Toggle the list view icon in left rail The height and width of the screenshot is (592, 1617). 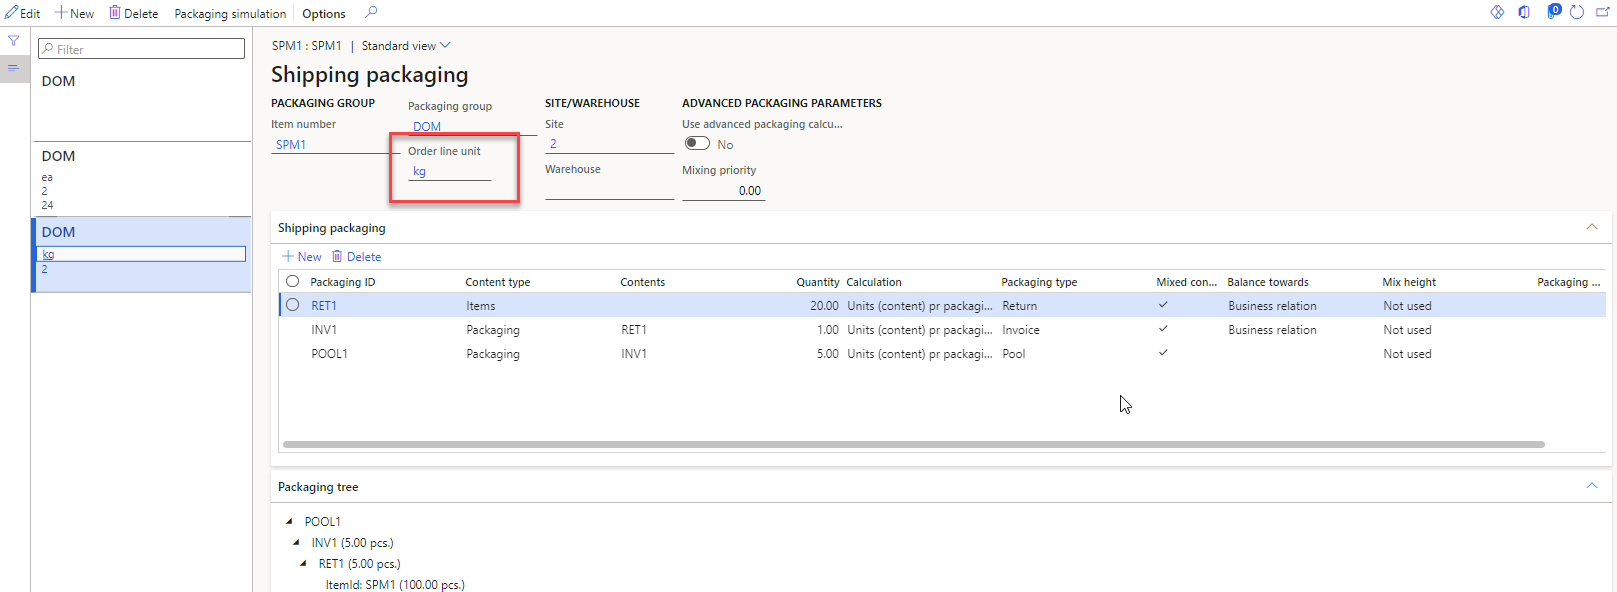(x=14, y=68)
